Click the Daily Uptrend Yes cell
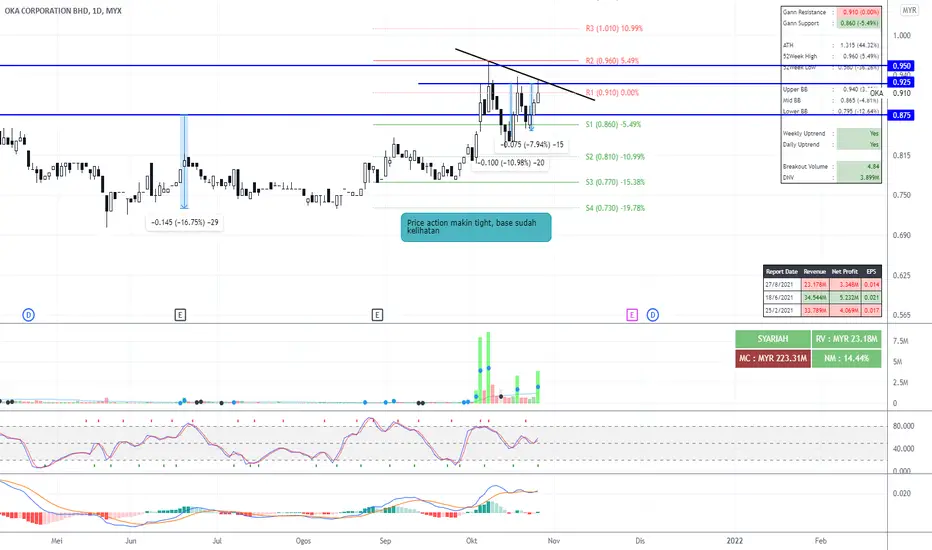The height and width of the screenshot is (550, 932). [858, 144]
